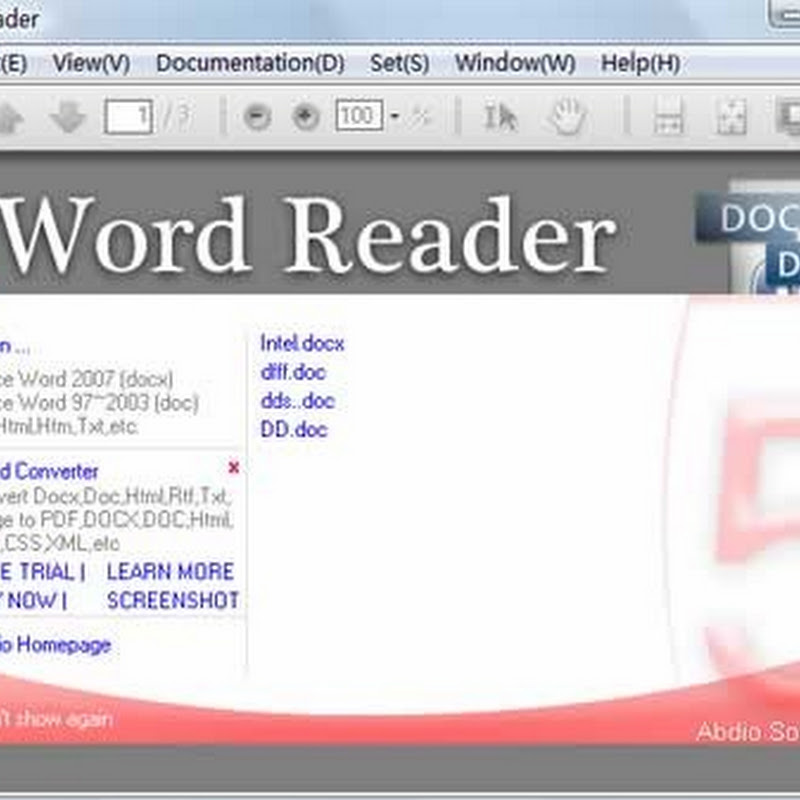This screenshot has width=800, height=800.
Task: Open recent file dff.doc
Action: coord(293,372)
